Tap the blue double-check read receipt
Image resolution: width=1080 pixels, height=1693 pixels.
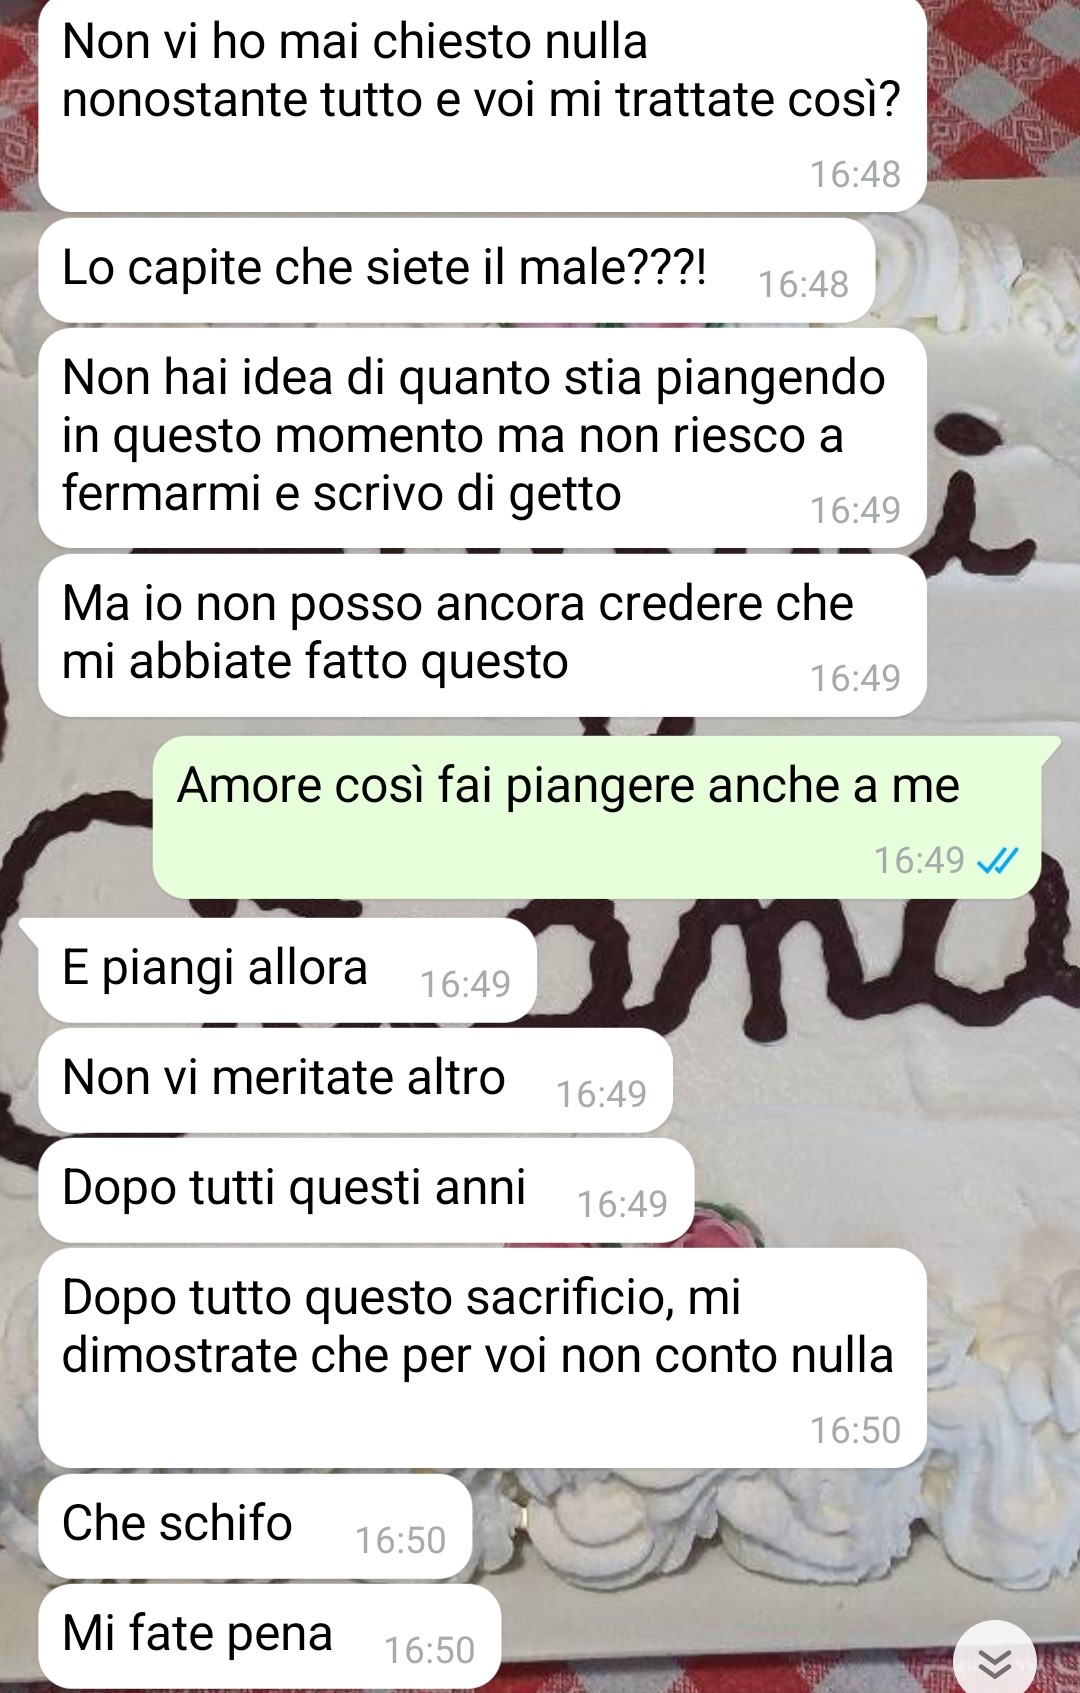(x=996, y=860)
